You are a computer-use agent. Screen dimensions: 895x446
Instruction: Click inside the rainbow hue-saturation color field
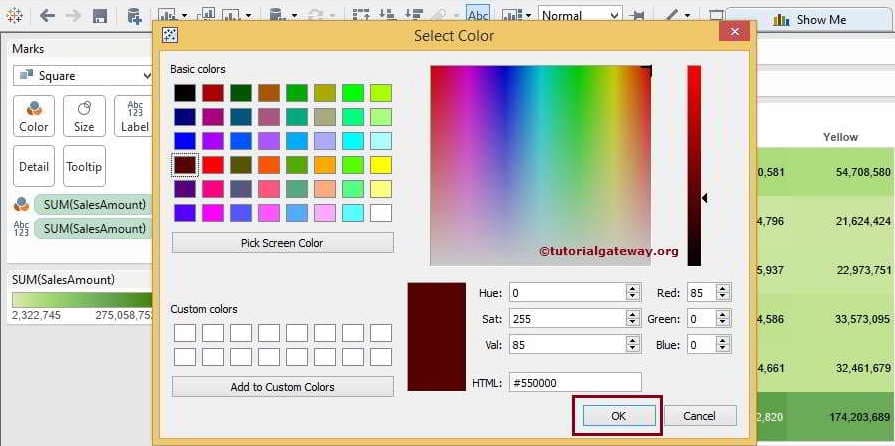[541, 165]
